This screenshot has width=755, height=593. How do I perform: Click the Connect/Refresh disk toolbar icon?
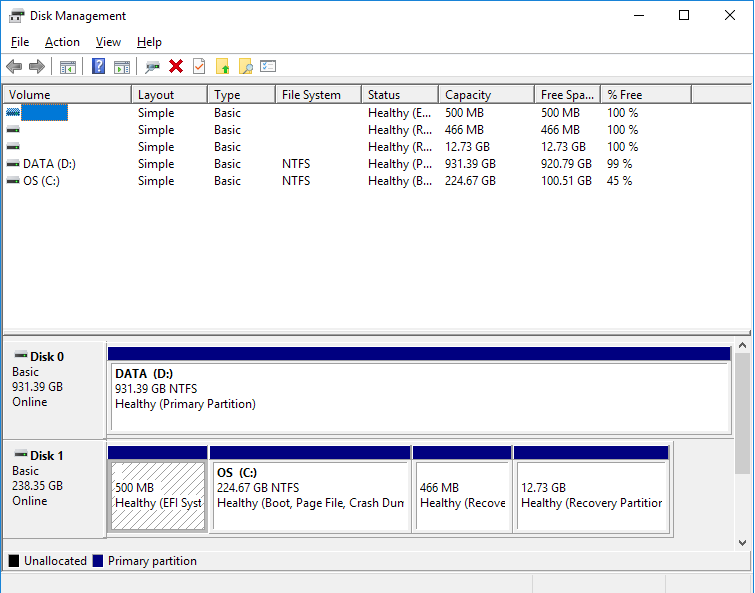[x=152, y=67]
